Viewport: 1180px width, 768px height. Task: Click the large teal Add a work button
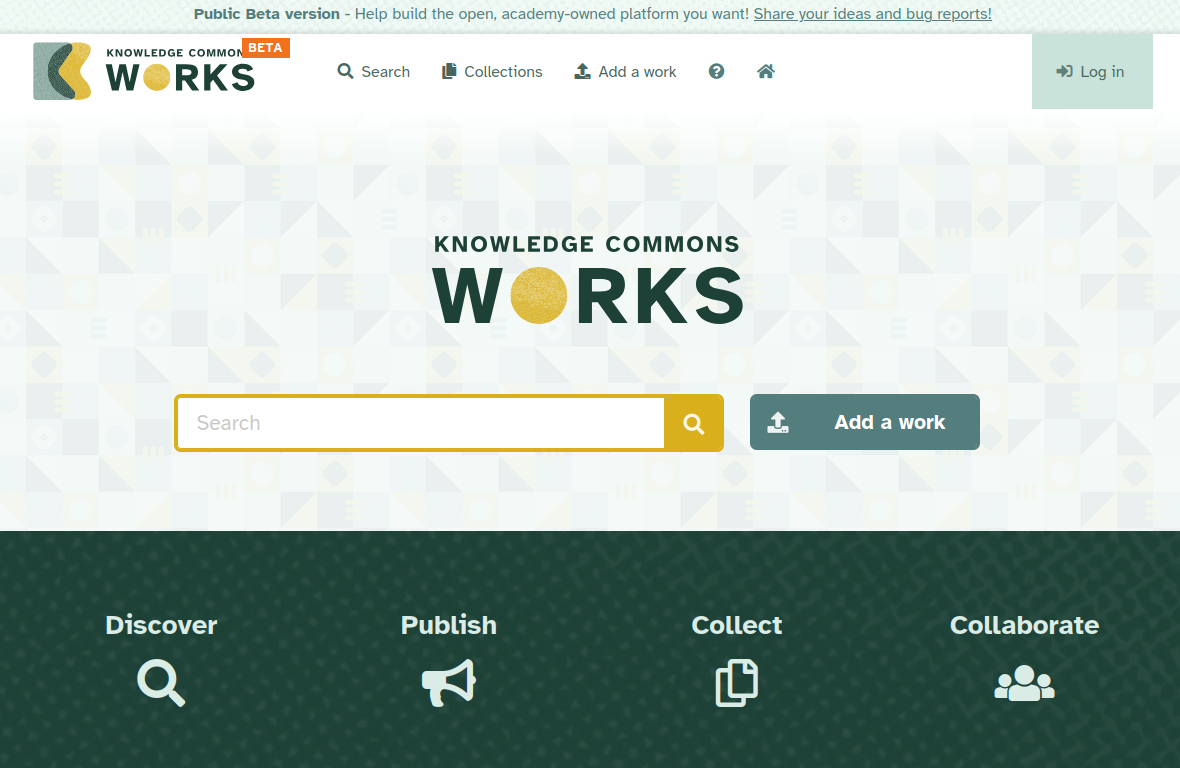pos(865,422)
